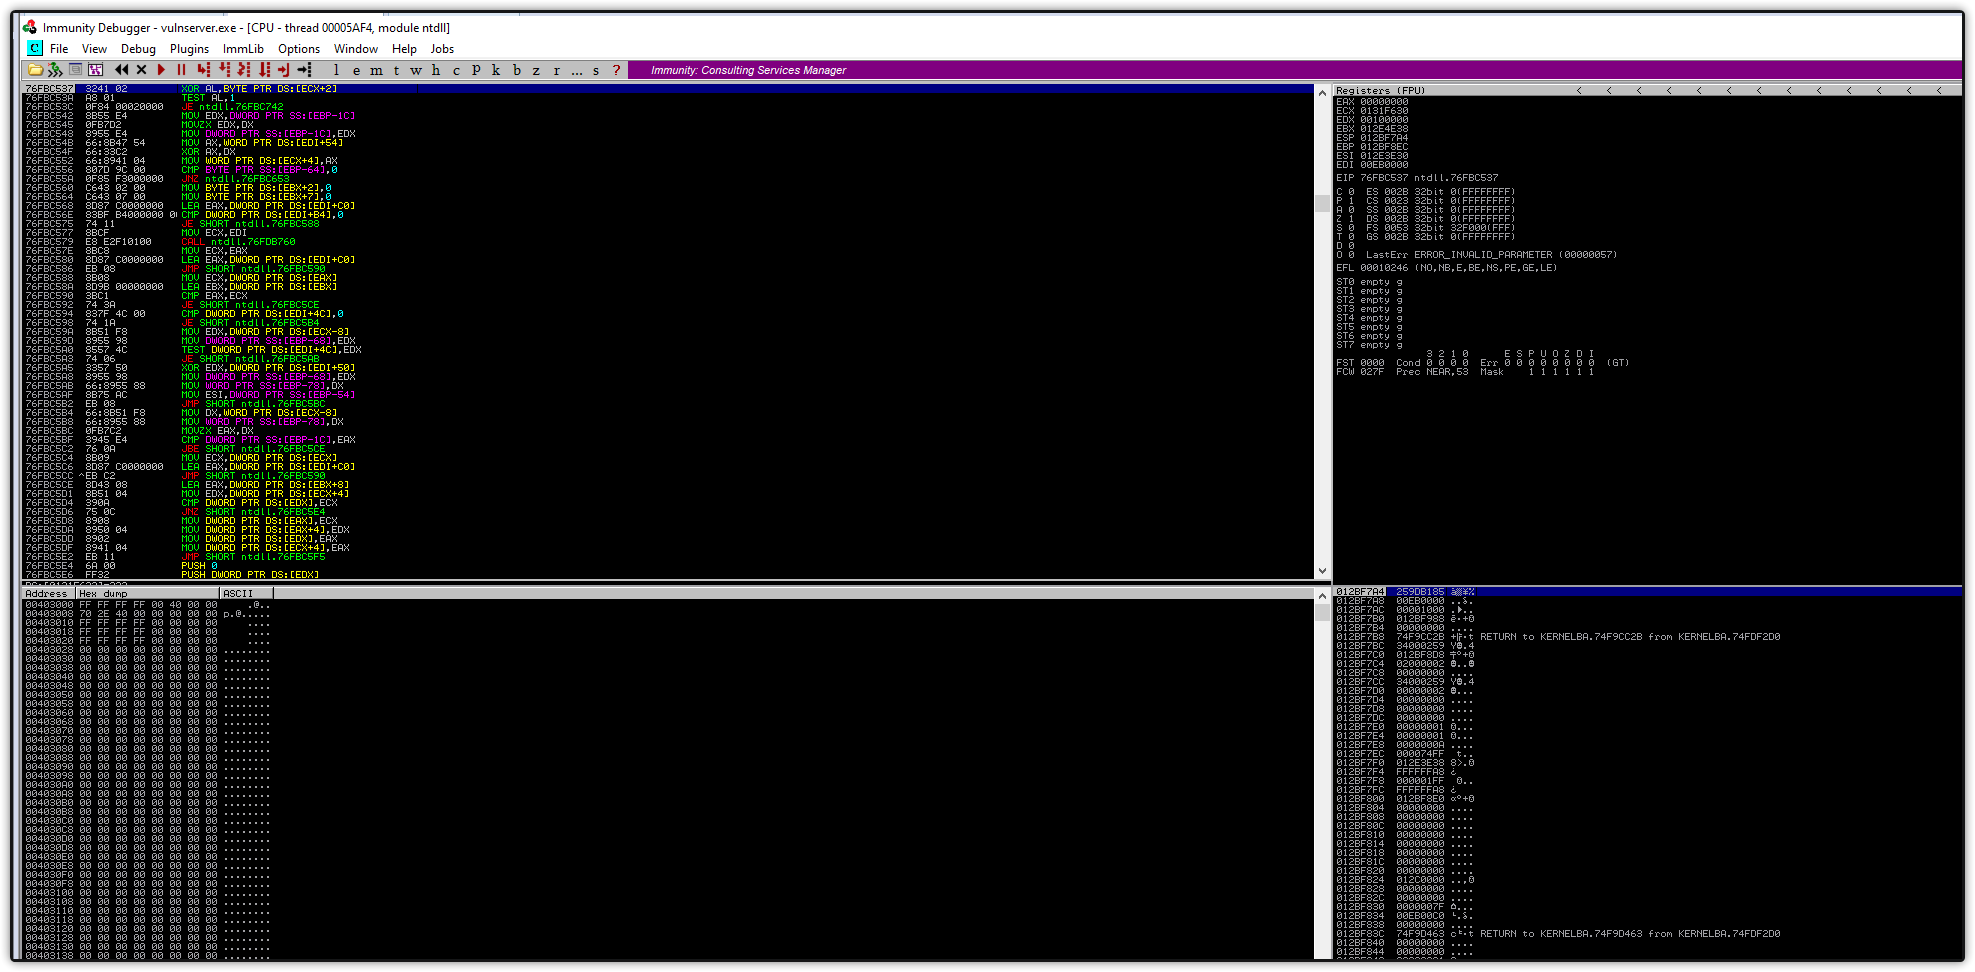Click the disassembly pane scroll down arrow
The height and width of the screenshot is (972, 1975).
pyautogui.click(x=1322, y=571)
